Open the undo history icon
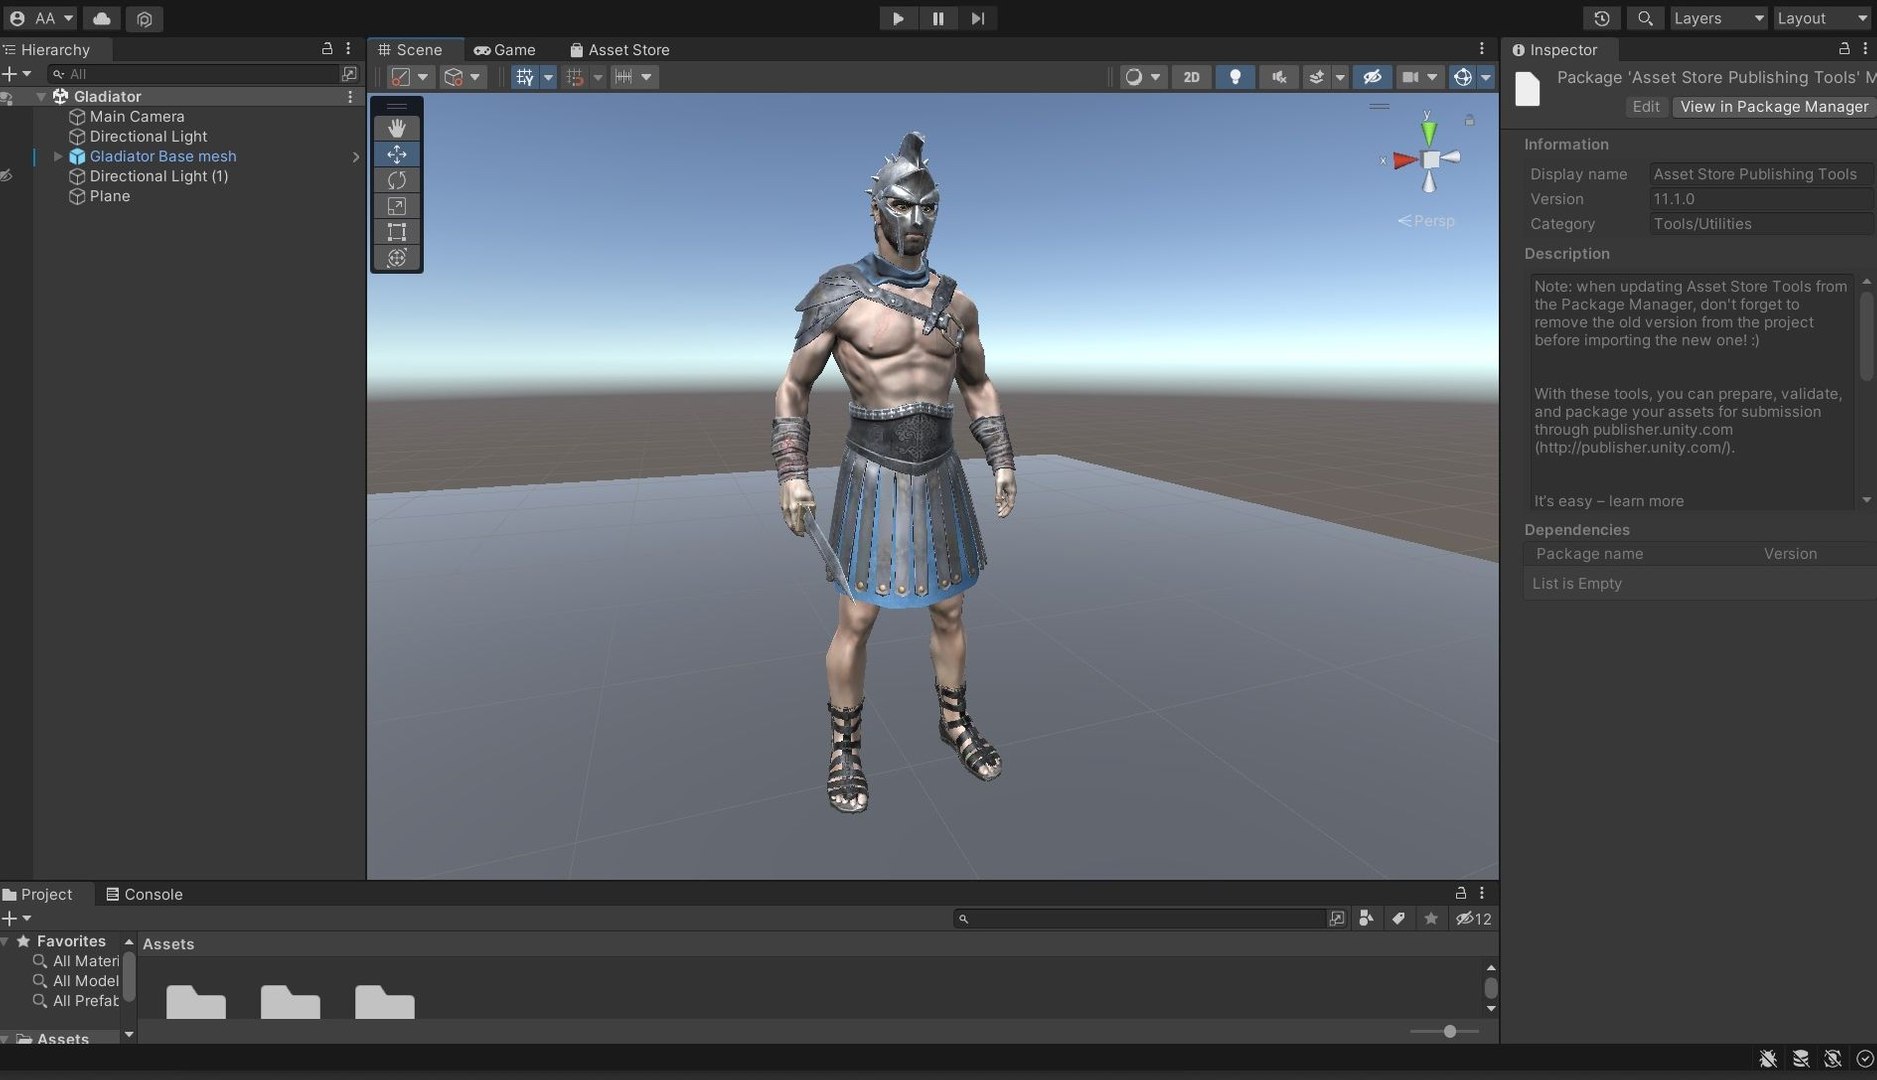The image size is (1877, 1080). (x=1602, y=18)
